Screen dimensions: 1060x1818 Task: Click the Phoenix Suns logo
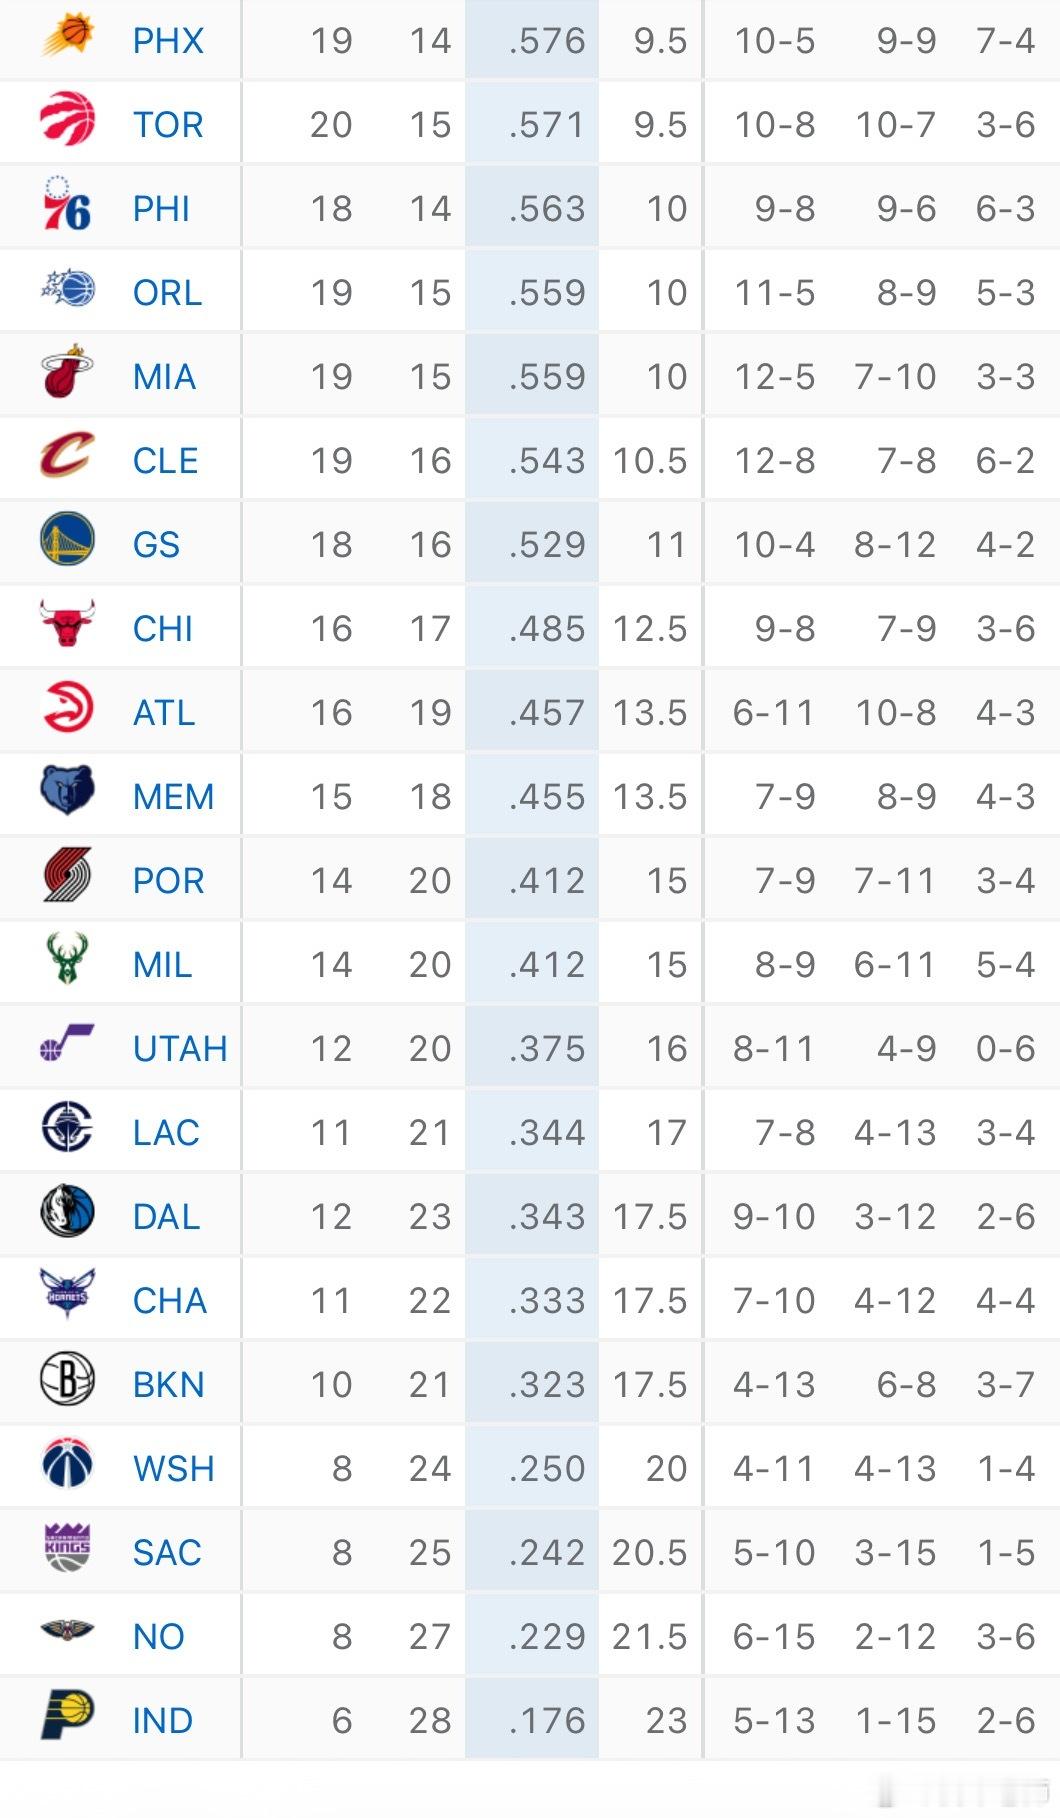pyautogui.click(x=65, y=40)
